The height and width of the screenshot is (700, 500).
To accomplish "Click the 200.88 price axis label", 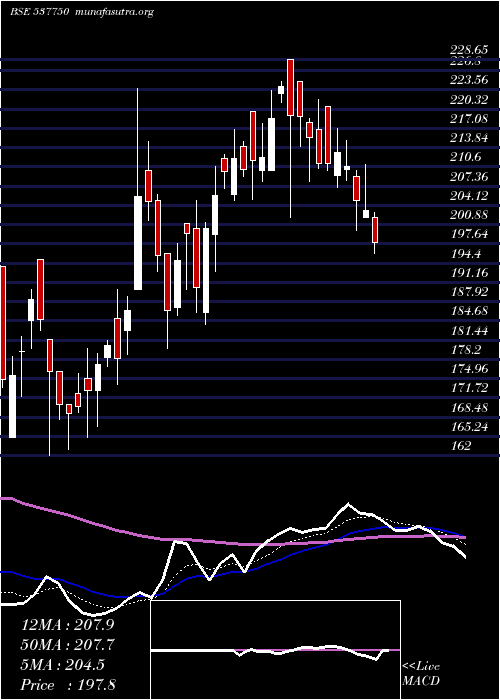I will coord(470,216).
